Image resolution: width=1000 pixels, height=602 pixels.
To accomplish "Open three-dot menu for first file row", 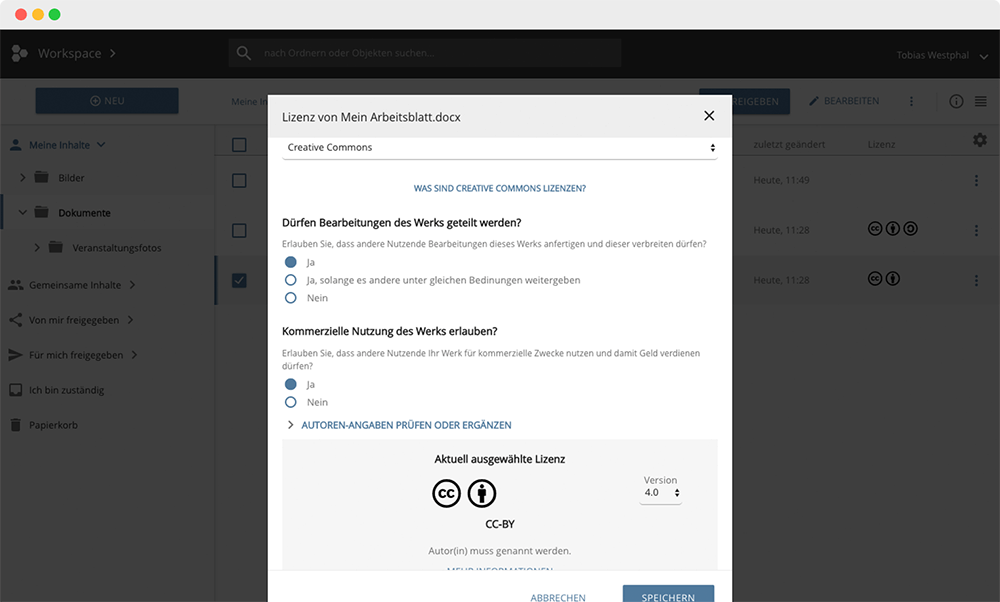I will (977, 181).
